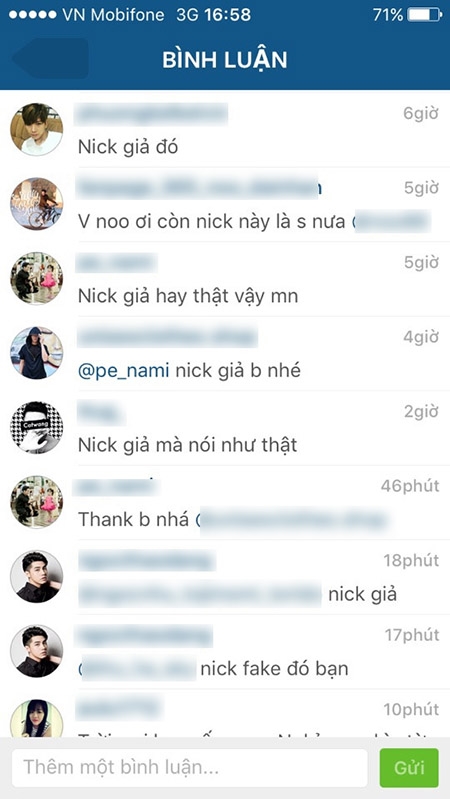Click the @pe_nami mention link
The height and width of the screenshot is (799, 450).
click(x=123, y=371)
